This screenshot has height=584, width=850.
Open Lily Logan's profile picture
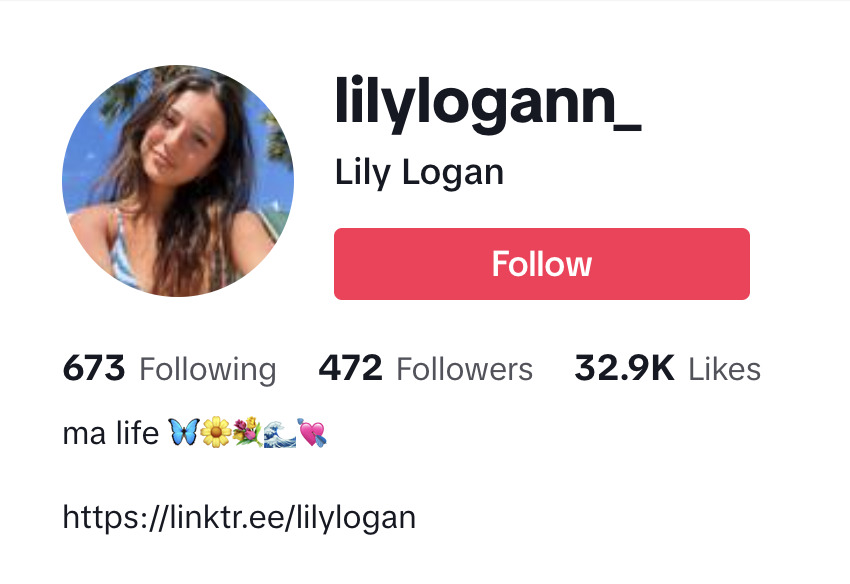[178, 181]
